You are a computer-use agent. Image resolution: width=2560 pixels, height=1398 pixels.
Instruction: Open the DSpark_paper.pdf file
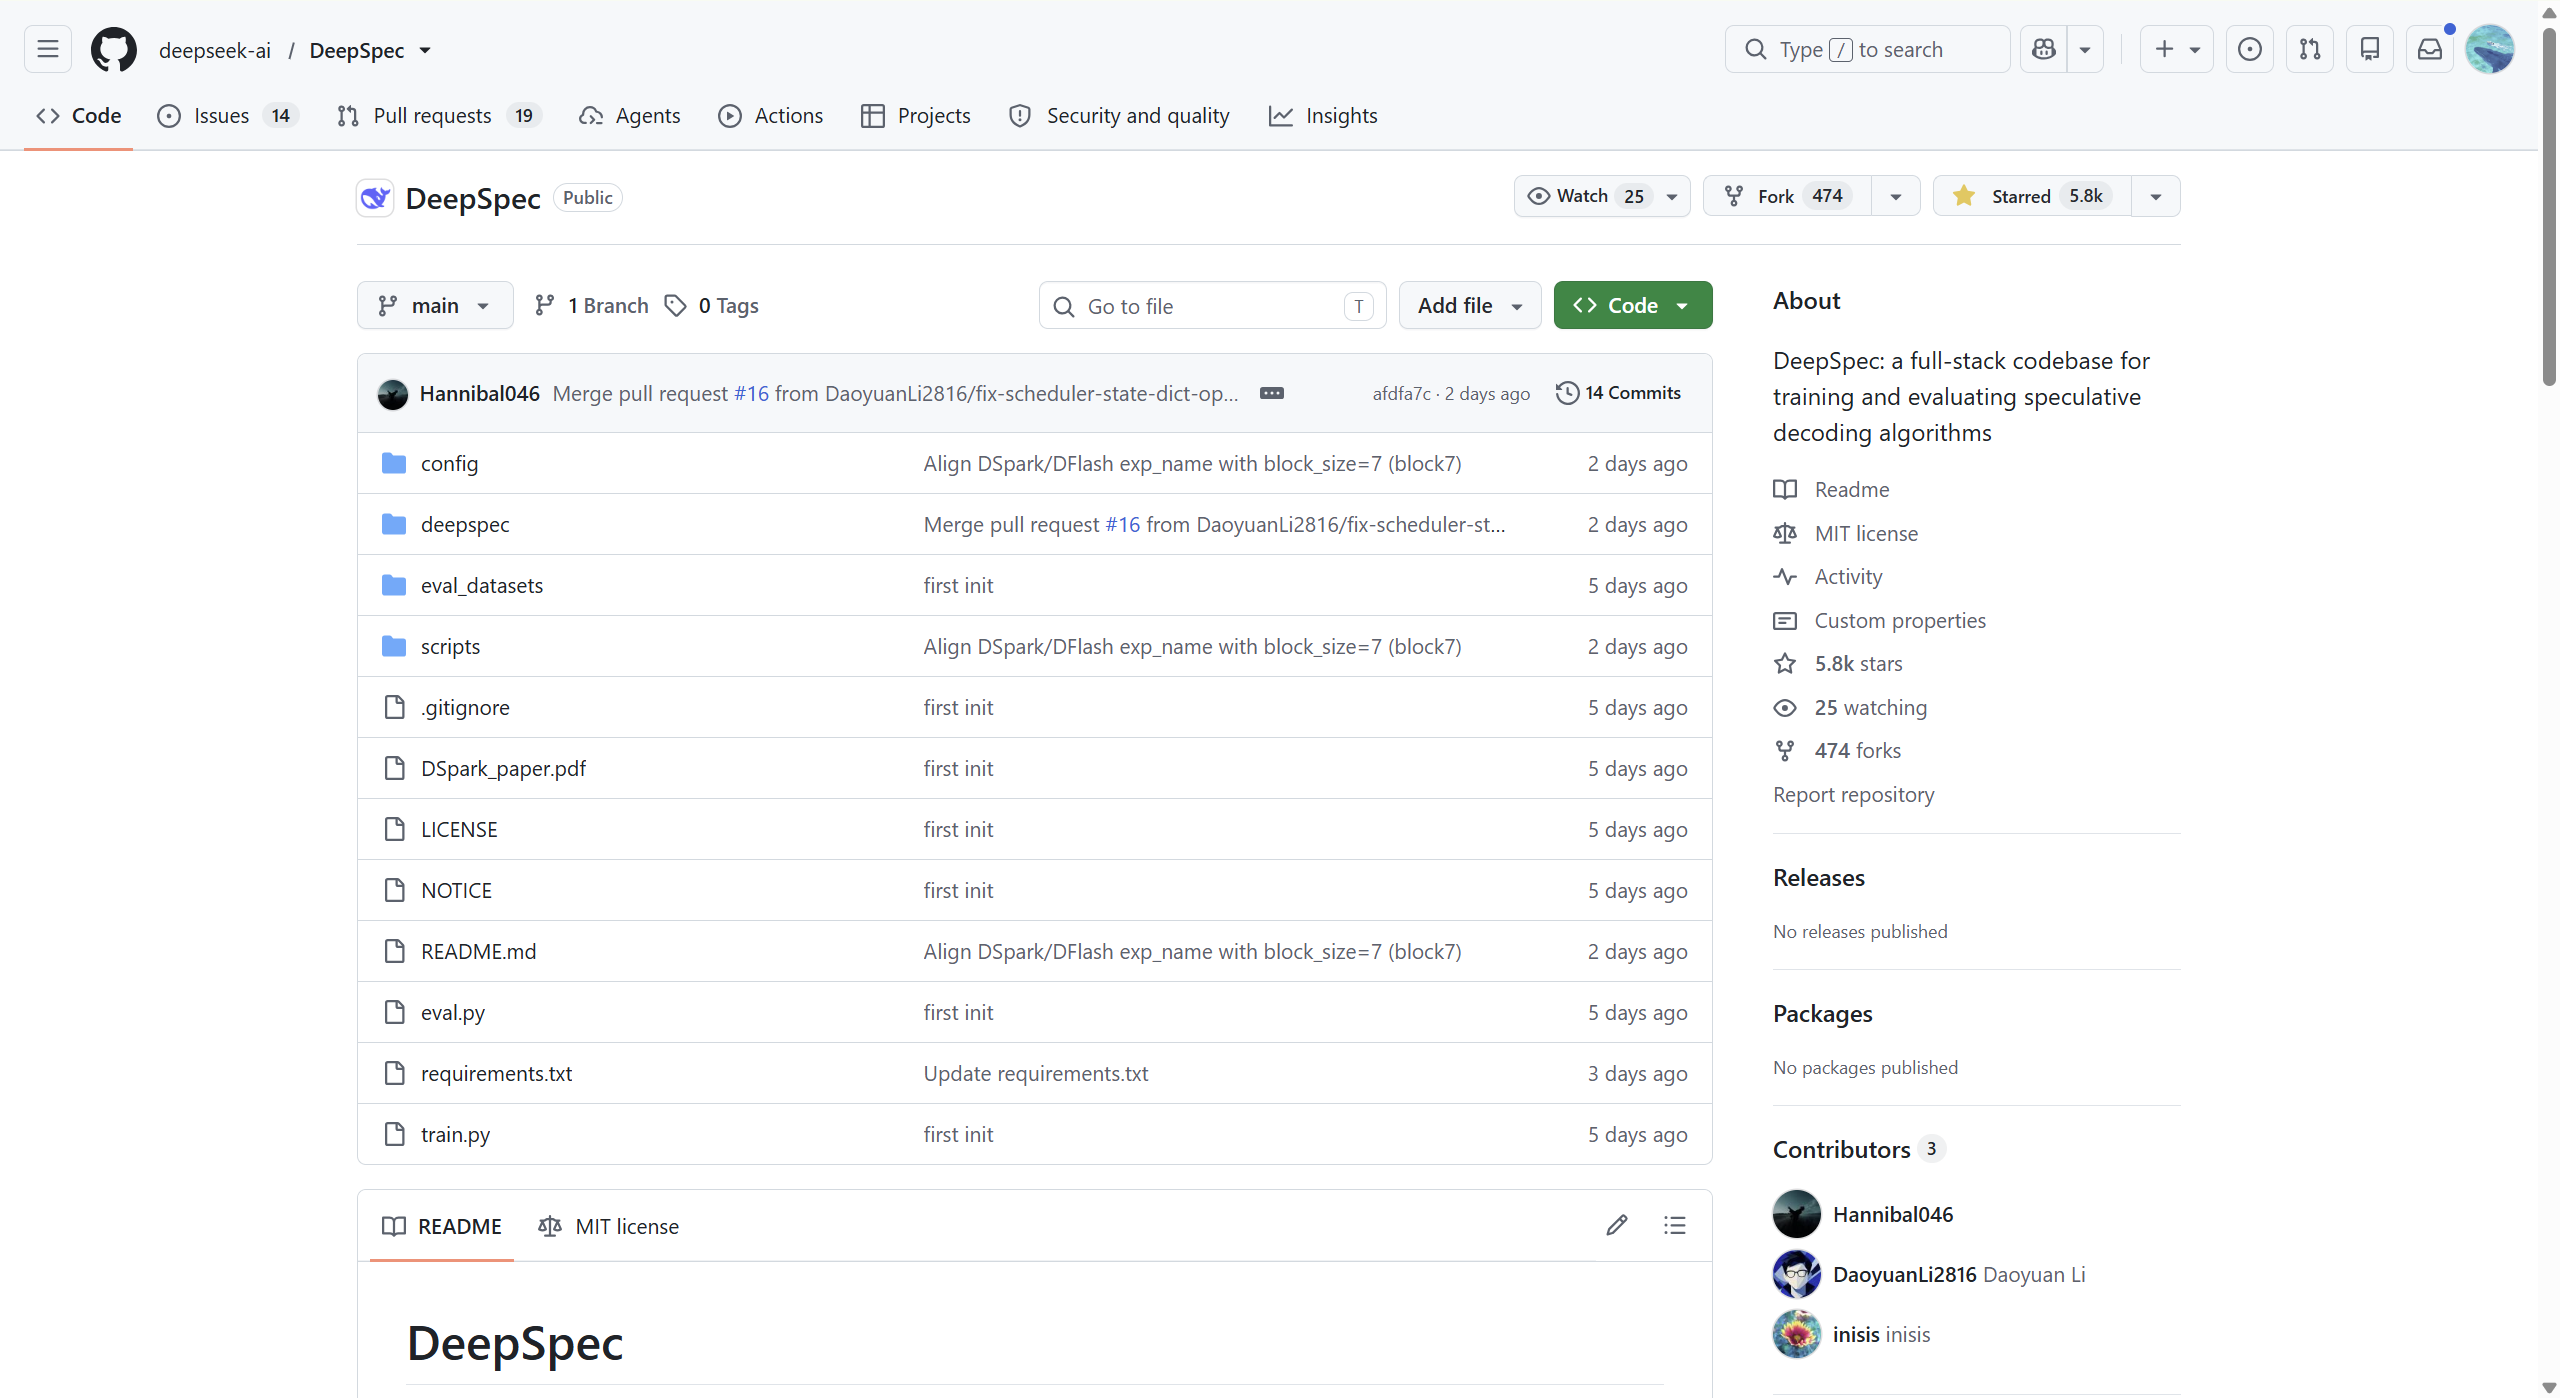pos(503,768)
